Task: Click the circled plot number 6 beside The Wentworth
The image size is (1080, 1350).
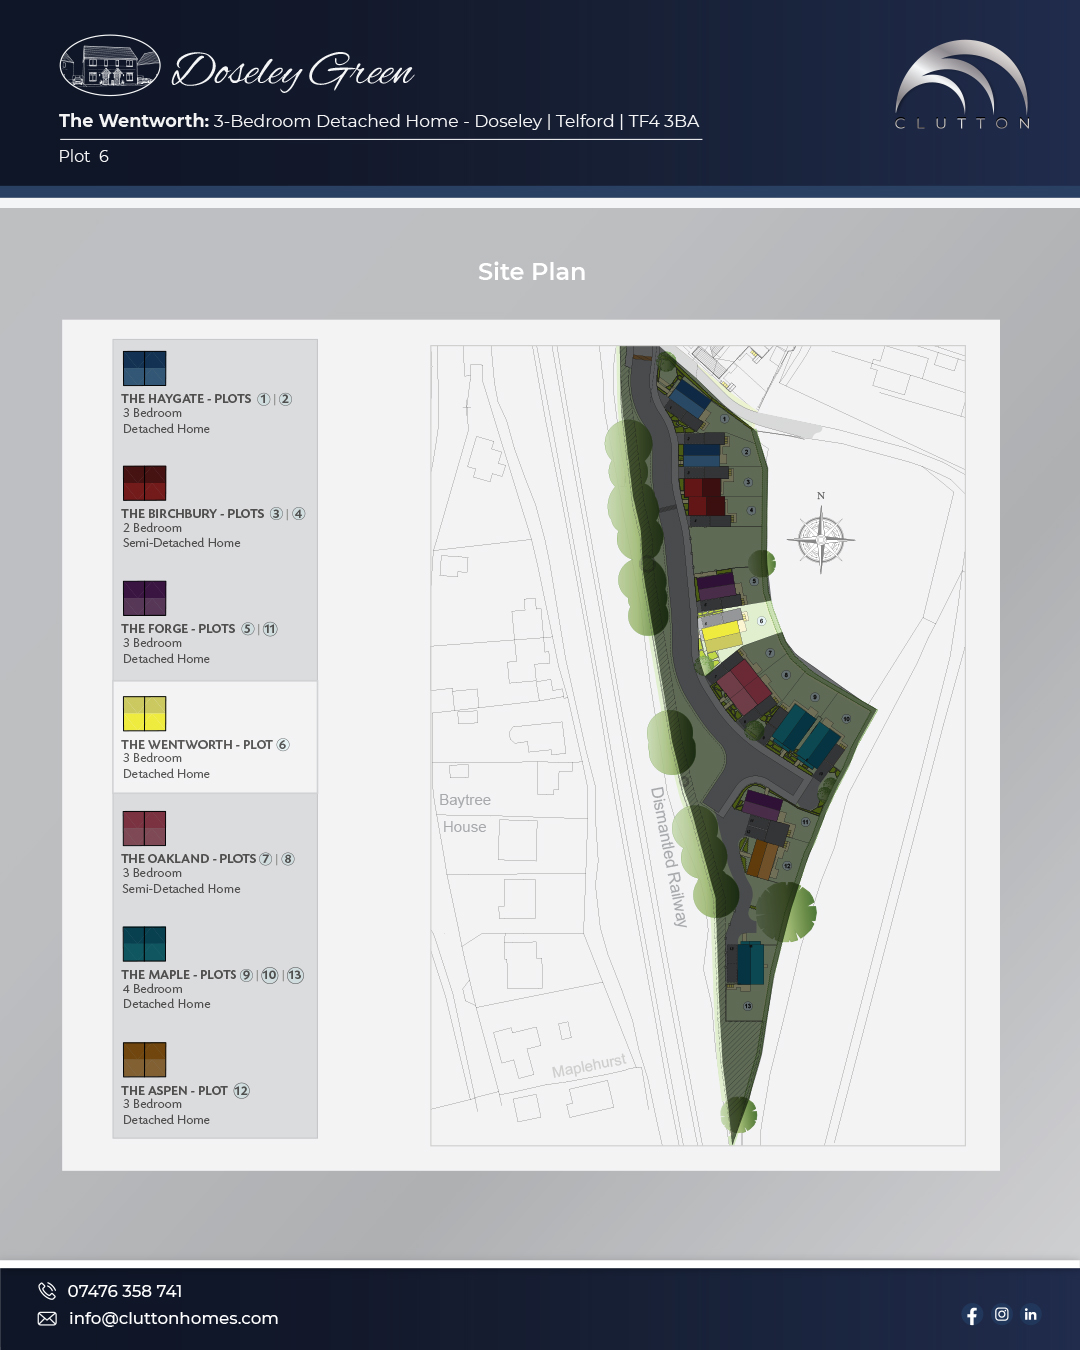Action: point(283,745)
